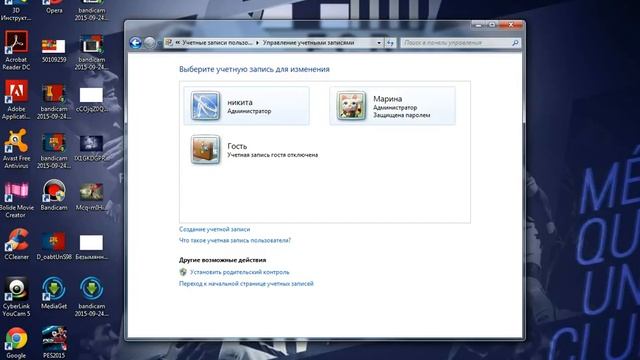Select the CCleaner desktop icon

pos(16,244)
